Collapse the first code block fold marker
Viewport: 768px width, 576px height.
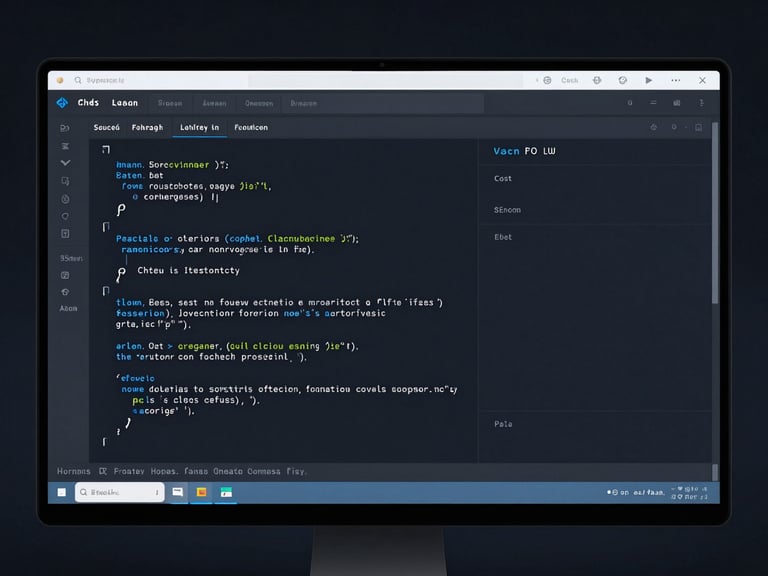click(x=106, y=149)
